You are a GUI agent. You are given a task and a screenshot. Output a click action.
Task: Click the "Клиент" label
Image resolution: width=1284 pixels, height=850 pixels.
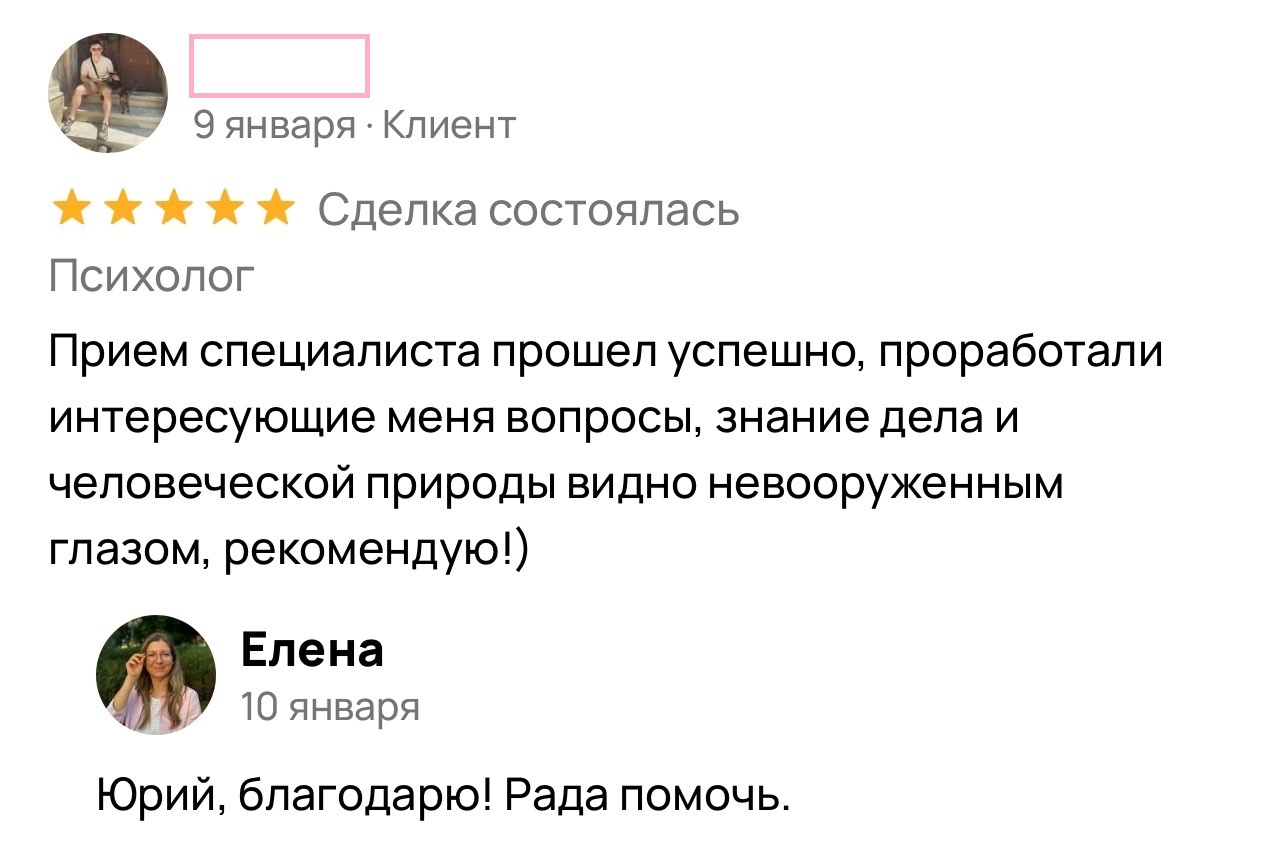click(x=449, y=126)
